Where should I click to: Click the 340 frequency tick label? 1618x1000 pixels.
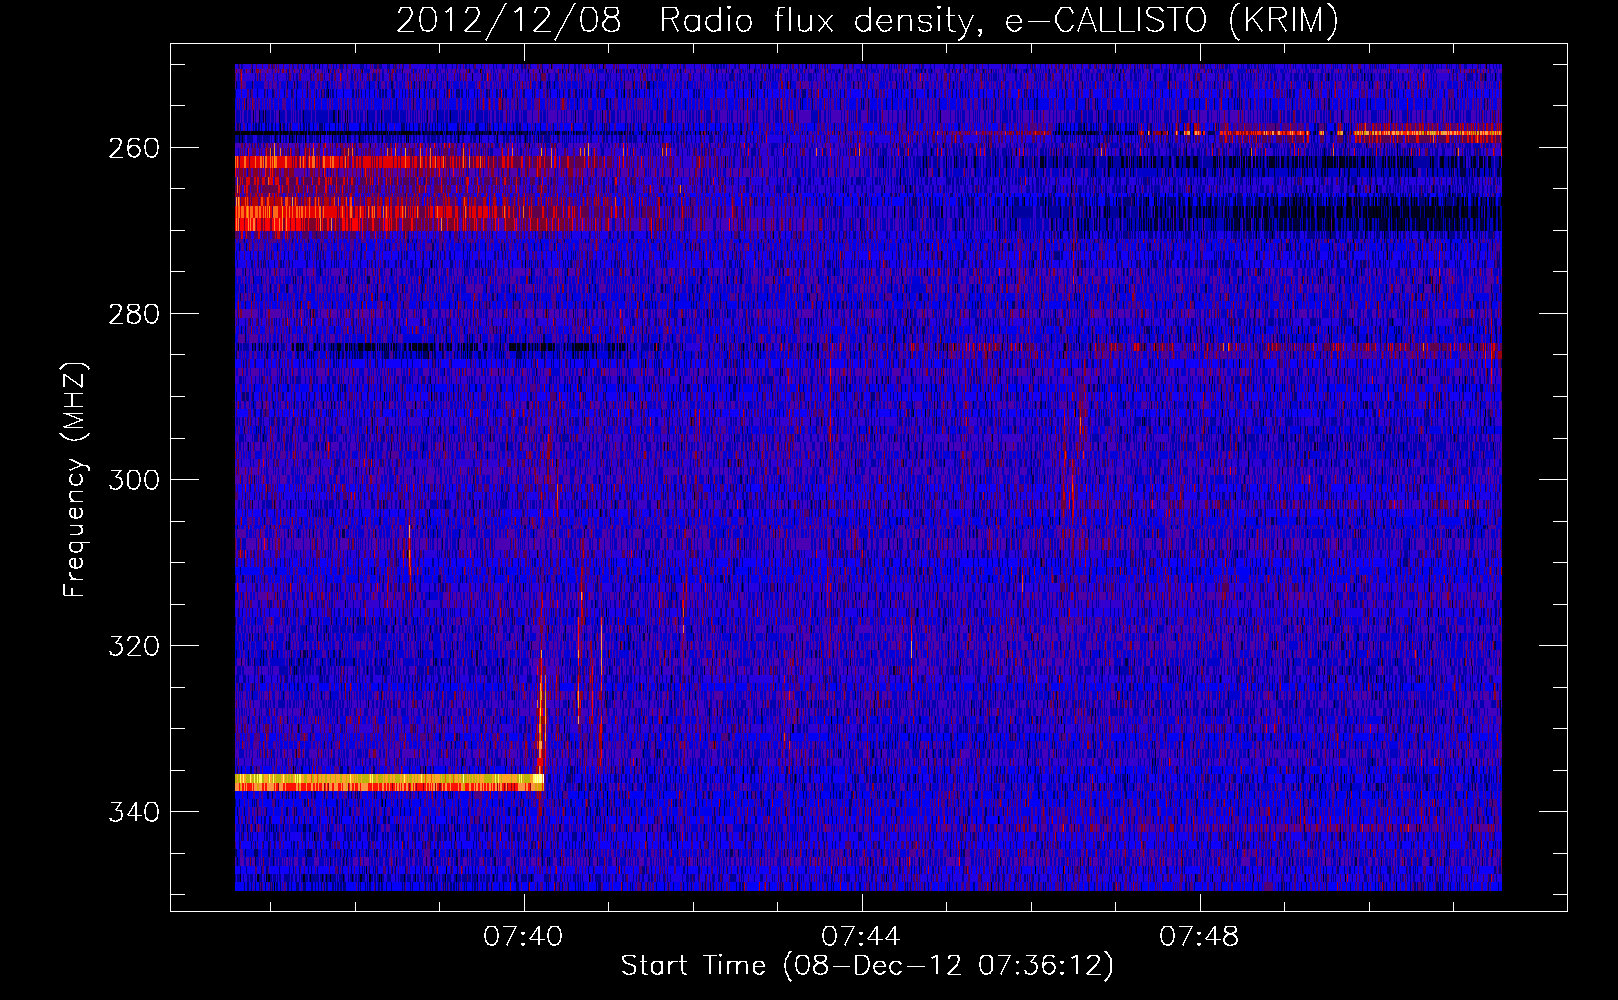[x=133, y=812]
